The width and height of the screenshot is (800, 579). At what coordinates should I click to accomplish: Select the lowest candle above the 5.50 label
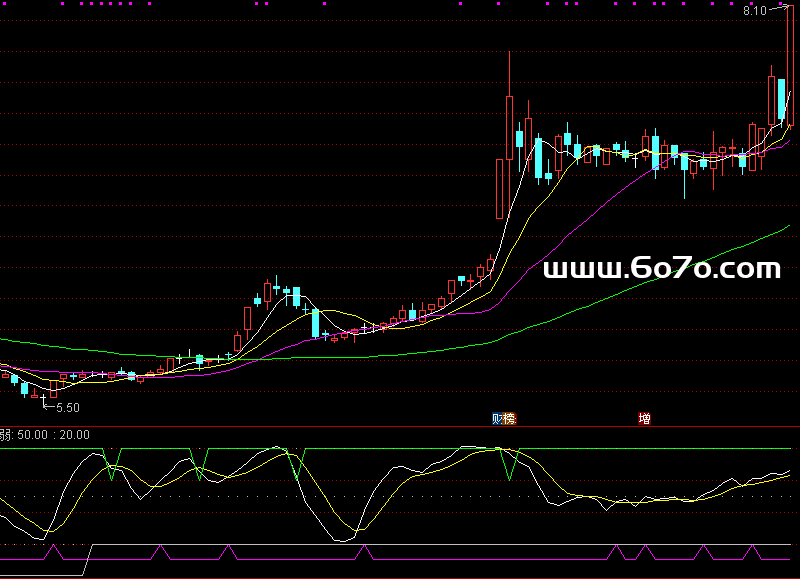43,396
